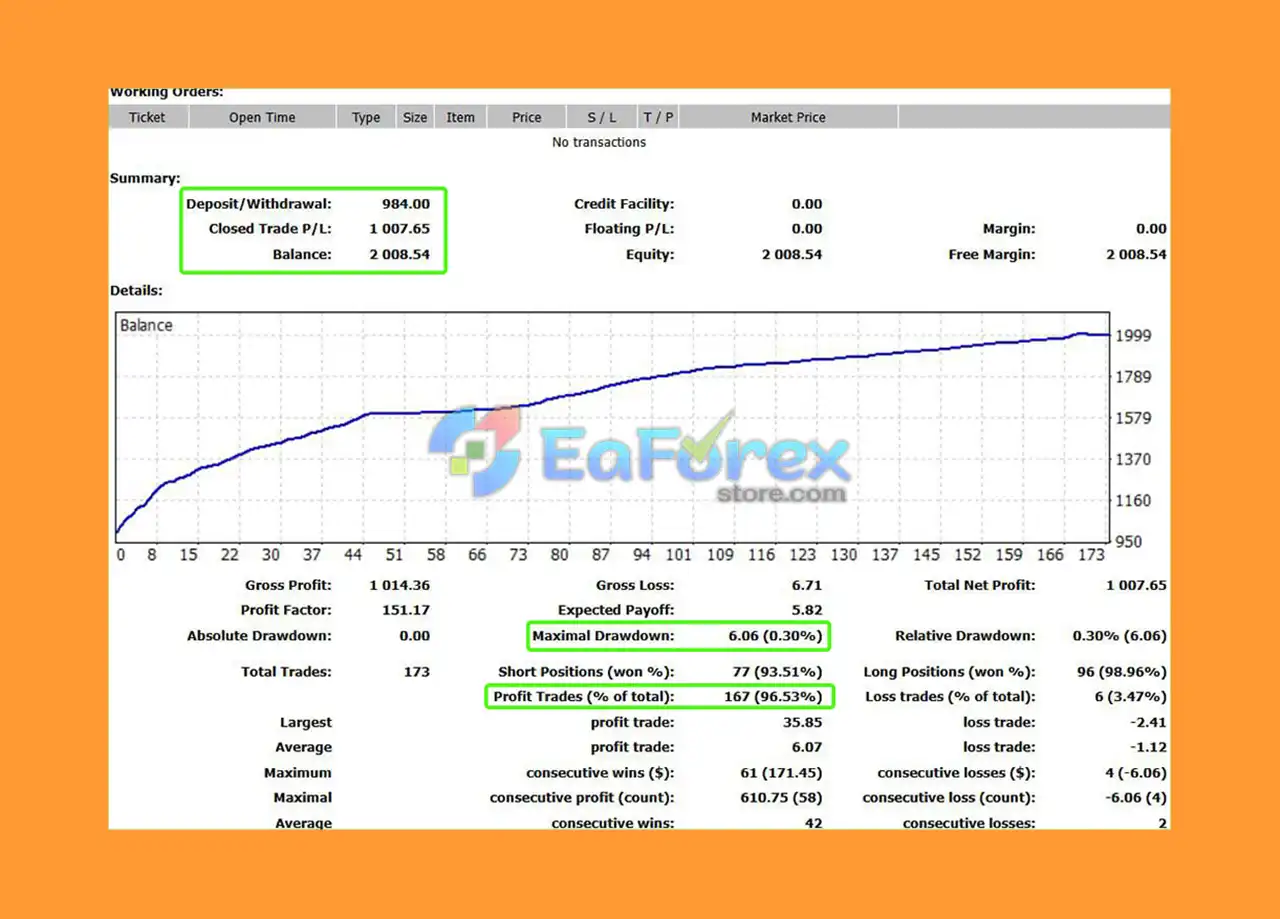
Task: Click the Profit Factor value 151.17
Action: (407, 610)
